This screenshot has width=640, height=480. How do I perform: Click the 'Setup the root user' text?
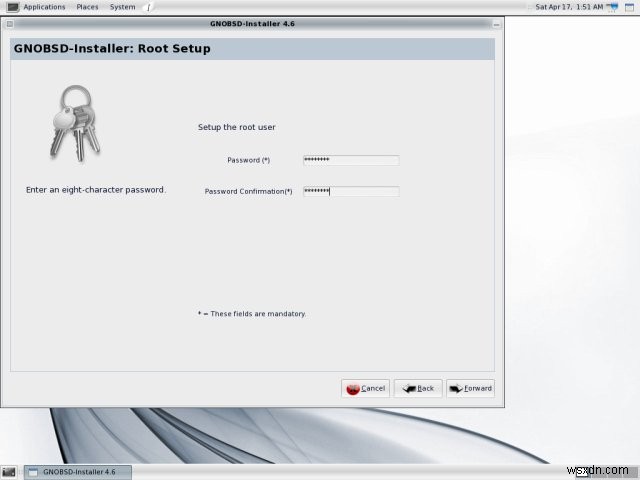coord(237,127)
